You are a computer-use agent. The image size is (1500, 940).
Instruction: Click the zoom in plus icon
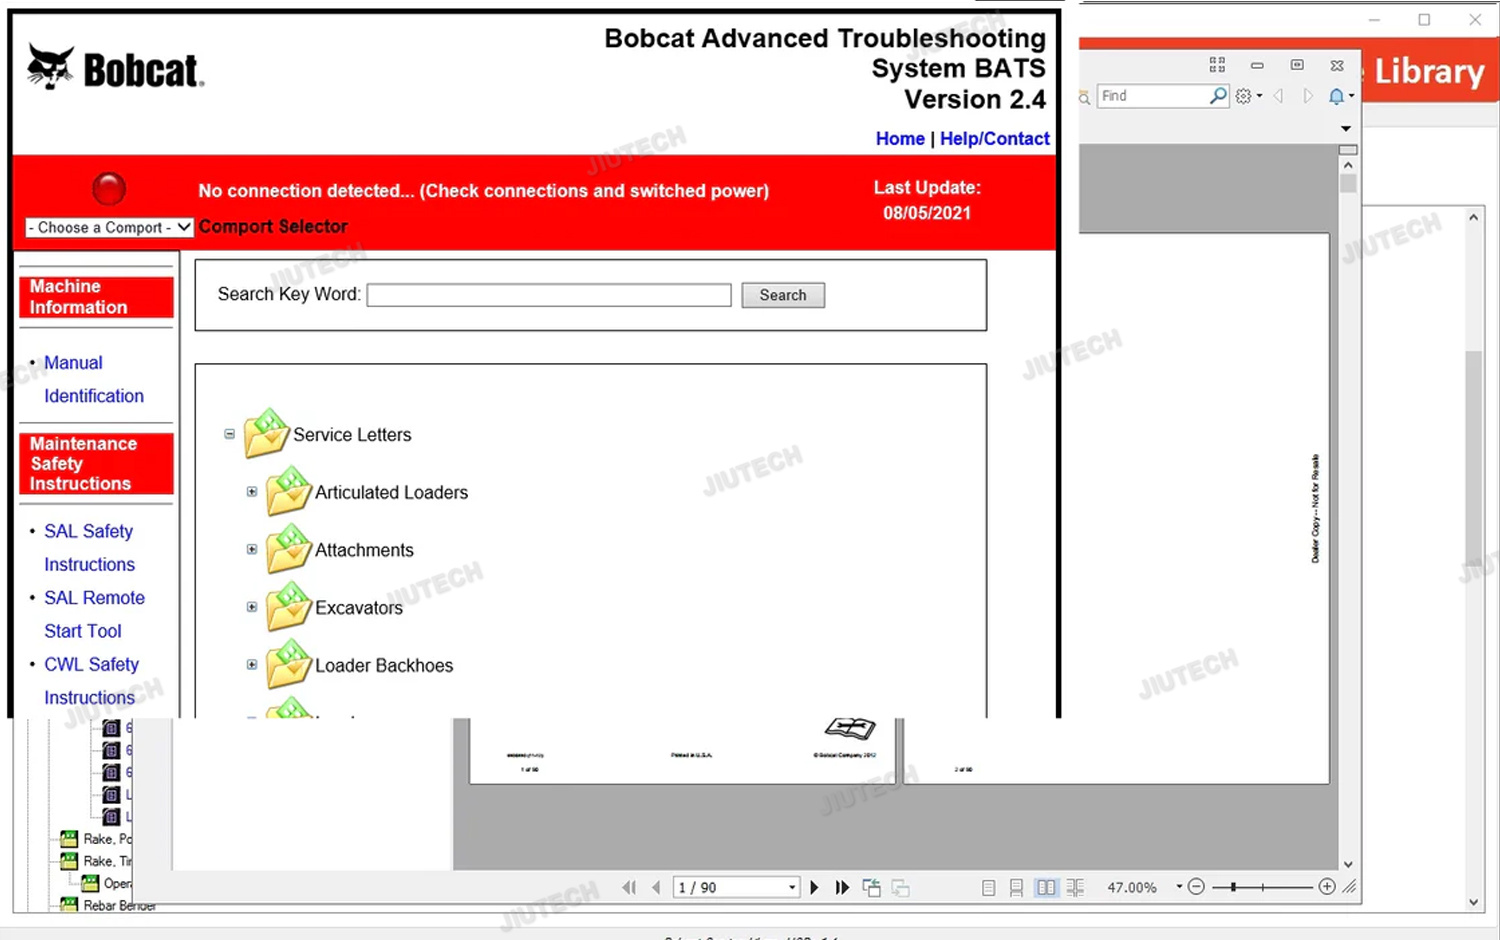1327,887
